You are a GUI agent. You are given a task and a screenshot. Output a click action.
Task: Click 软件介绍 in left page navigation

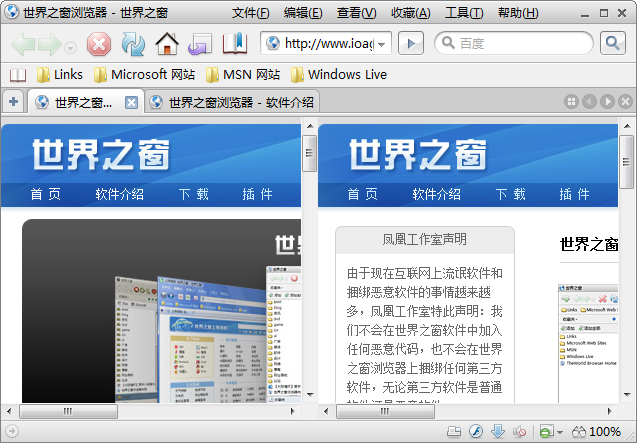point(119,194)
